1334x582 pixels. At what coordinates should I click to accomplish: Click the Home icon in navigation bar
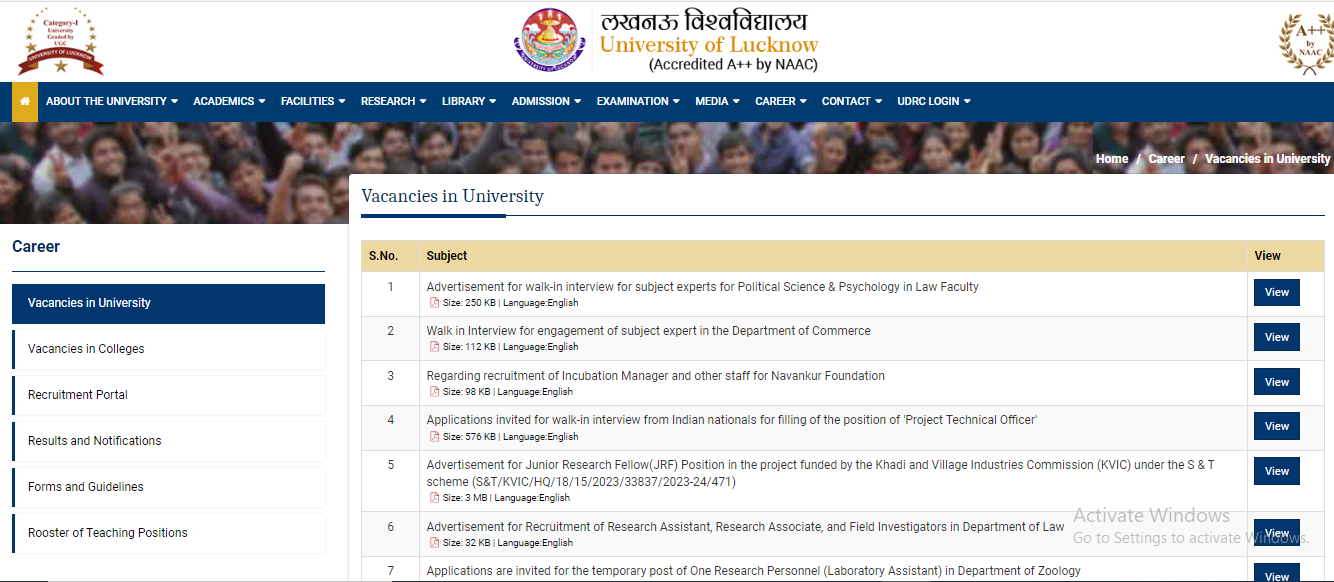[x=25, y=102]
